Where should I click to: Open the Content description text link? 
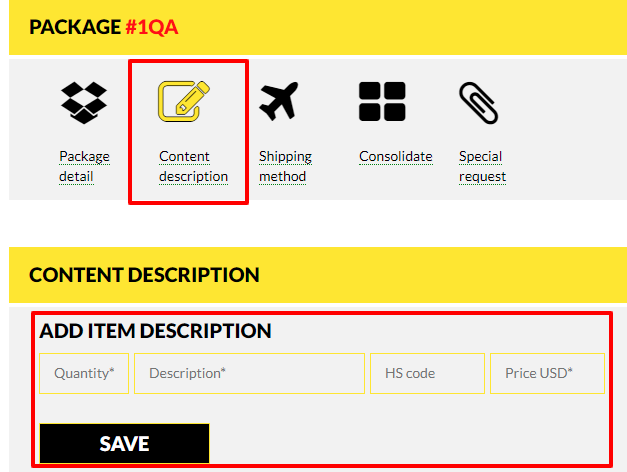pos(193,166)
